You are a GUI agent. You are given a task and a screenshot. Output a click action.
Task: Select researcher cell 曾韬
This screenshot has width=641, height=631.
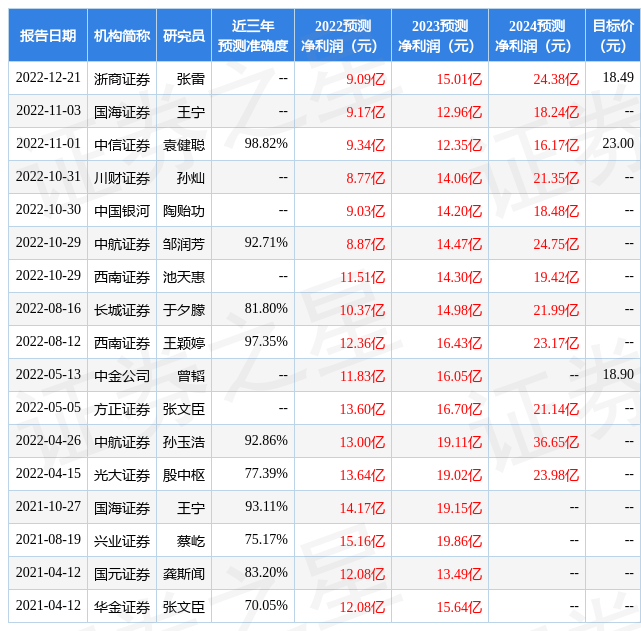pyautogui.click(x=191, y=376)
